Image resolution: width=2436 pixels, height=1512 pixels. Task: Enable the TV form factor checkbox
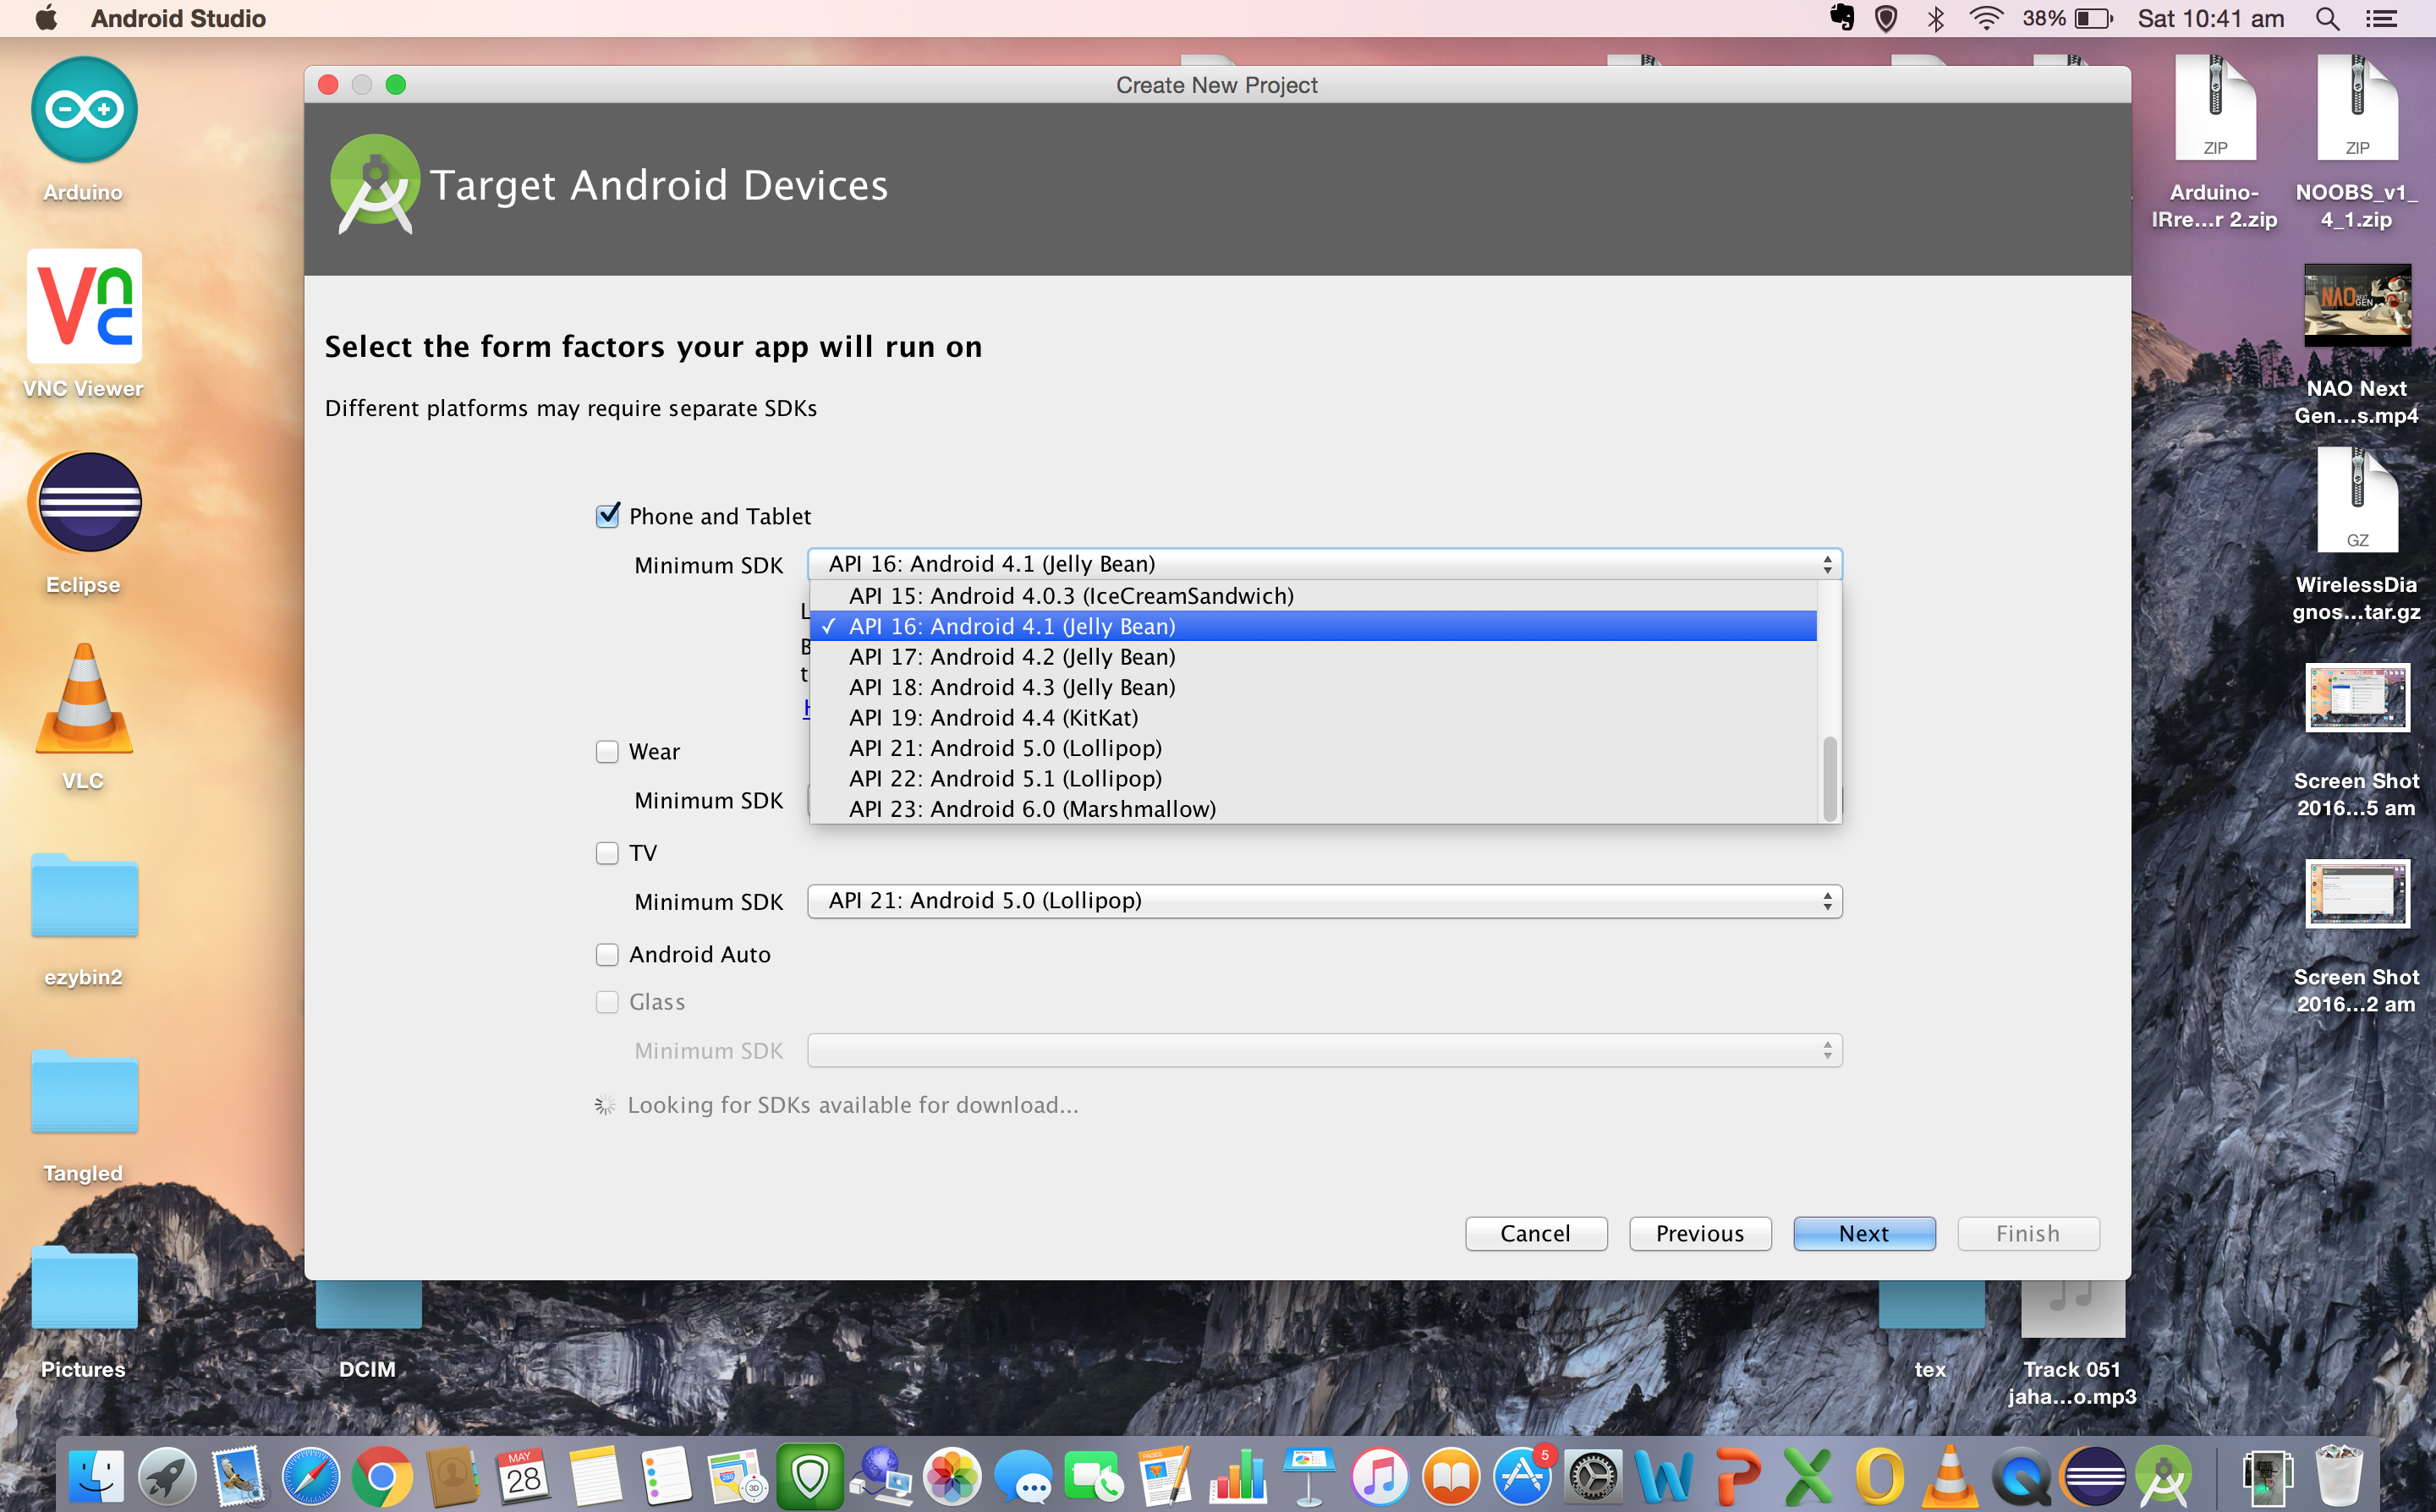pos(607,853)
